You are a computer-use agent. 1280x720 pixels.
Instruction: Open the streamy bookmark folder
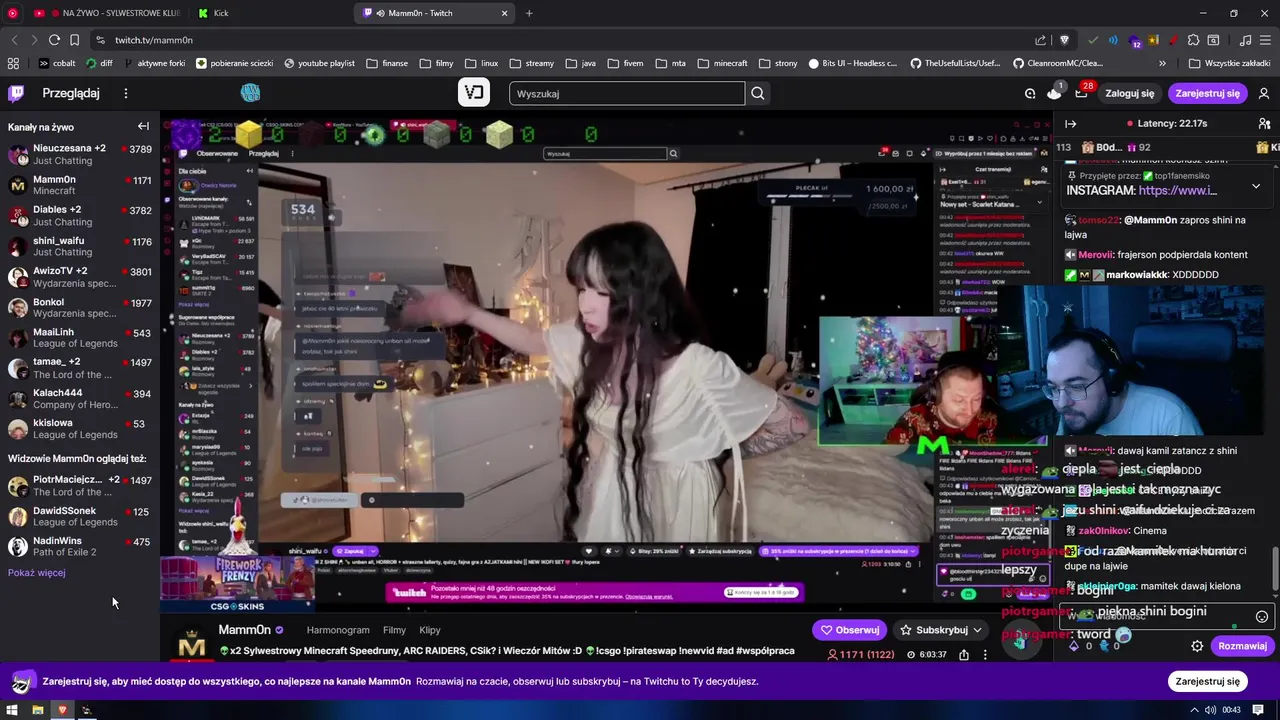pyautogui.click(x=531, y=63)
